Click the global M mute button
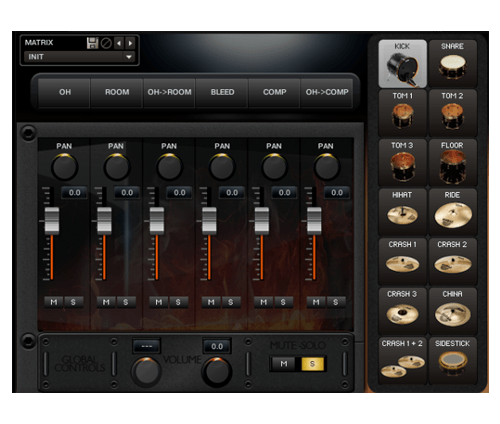Viewport: 500px width, 424px height. tap(284, 364)
